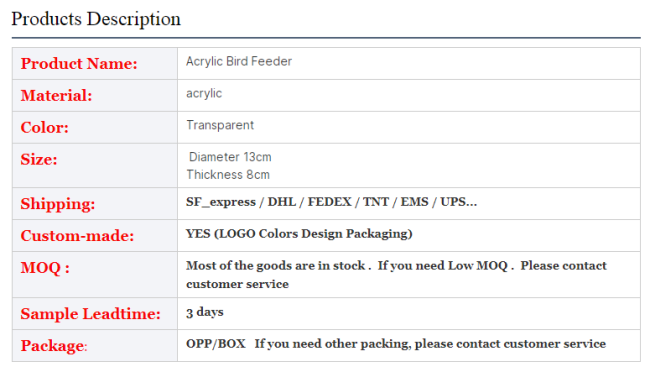The height and width of the screenshot is (367, 650).
Task: Select the Custom-made label
Action: pos(78,236)
